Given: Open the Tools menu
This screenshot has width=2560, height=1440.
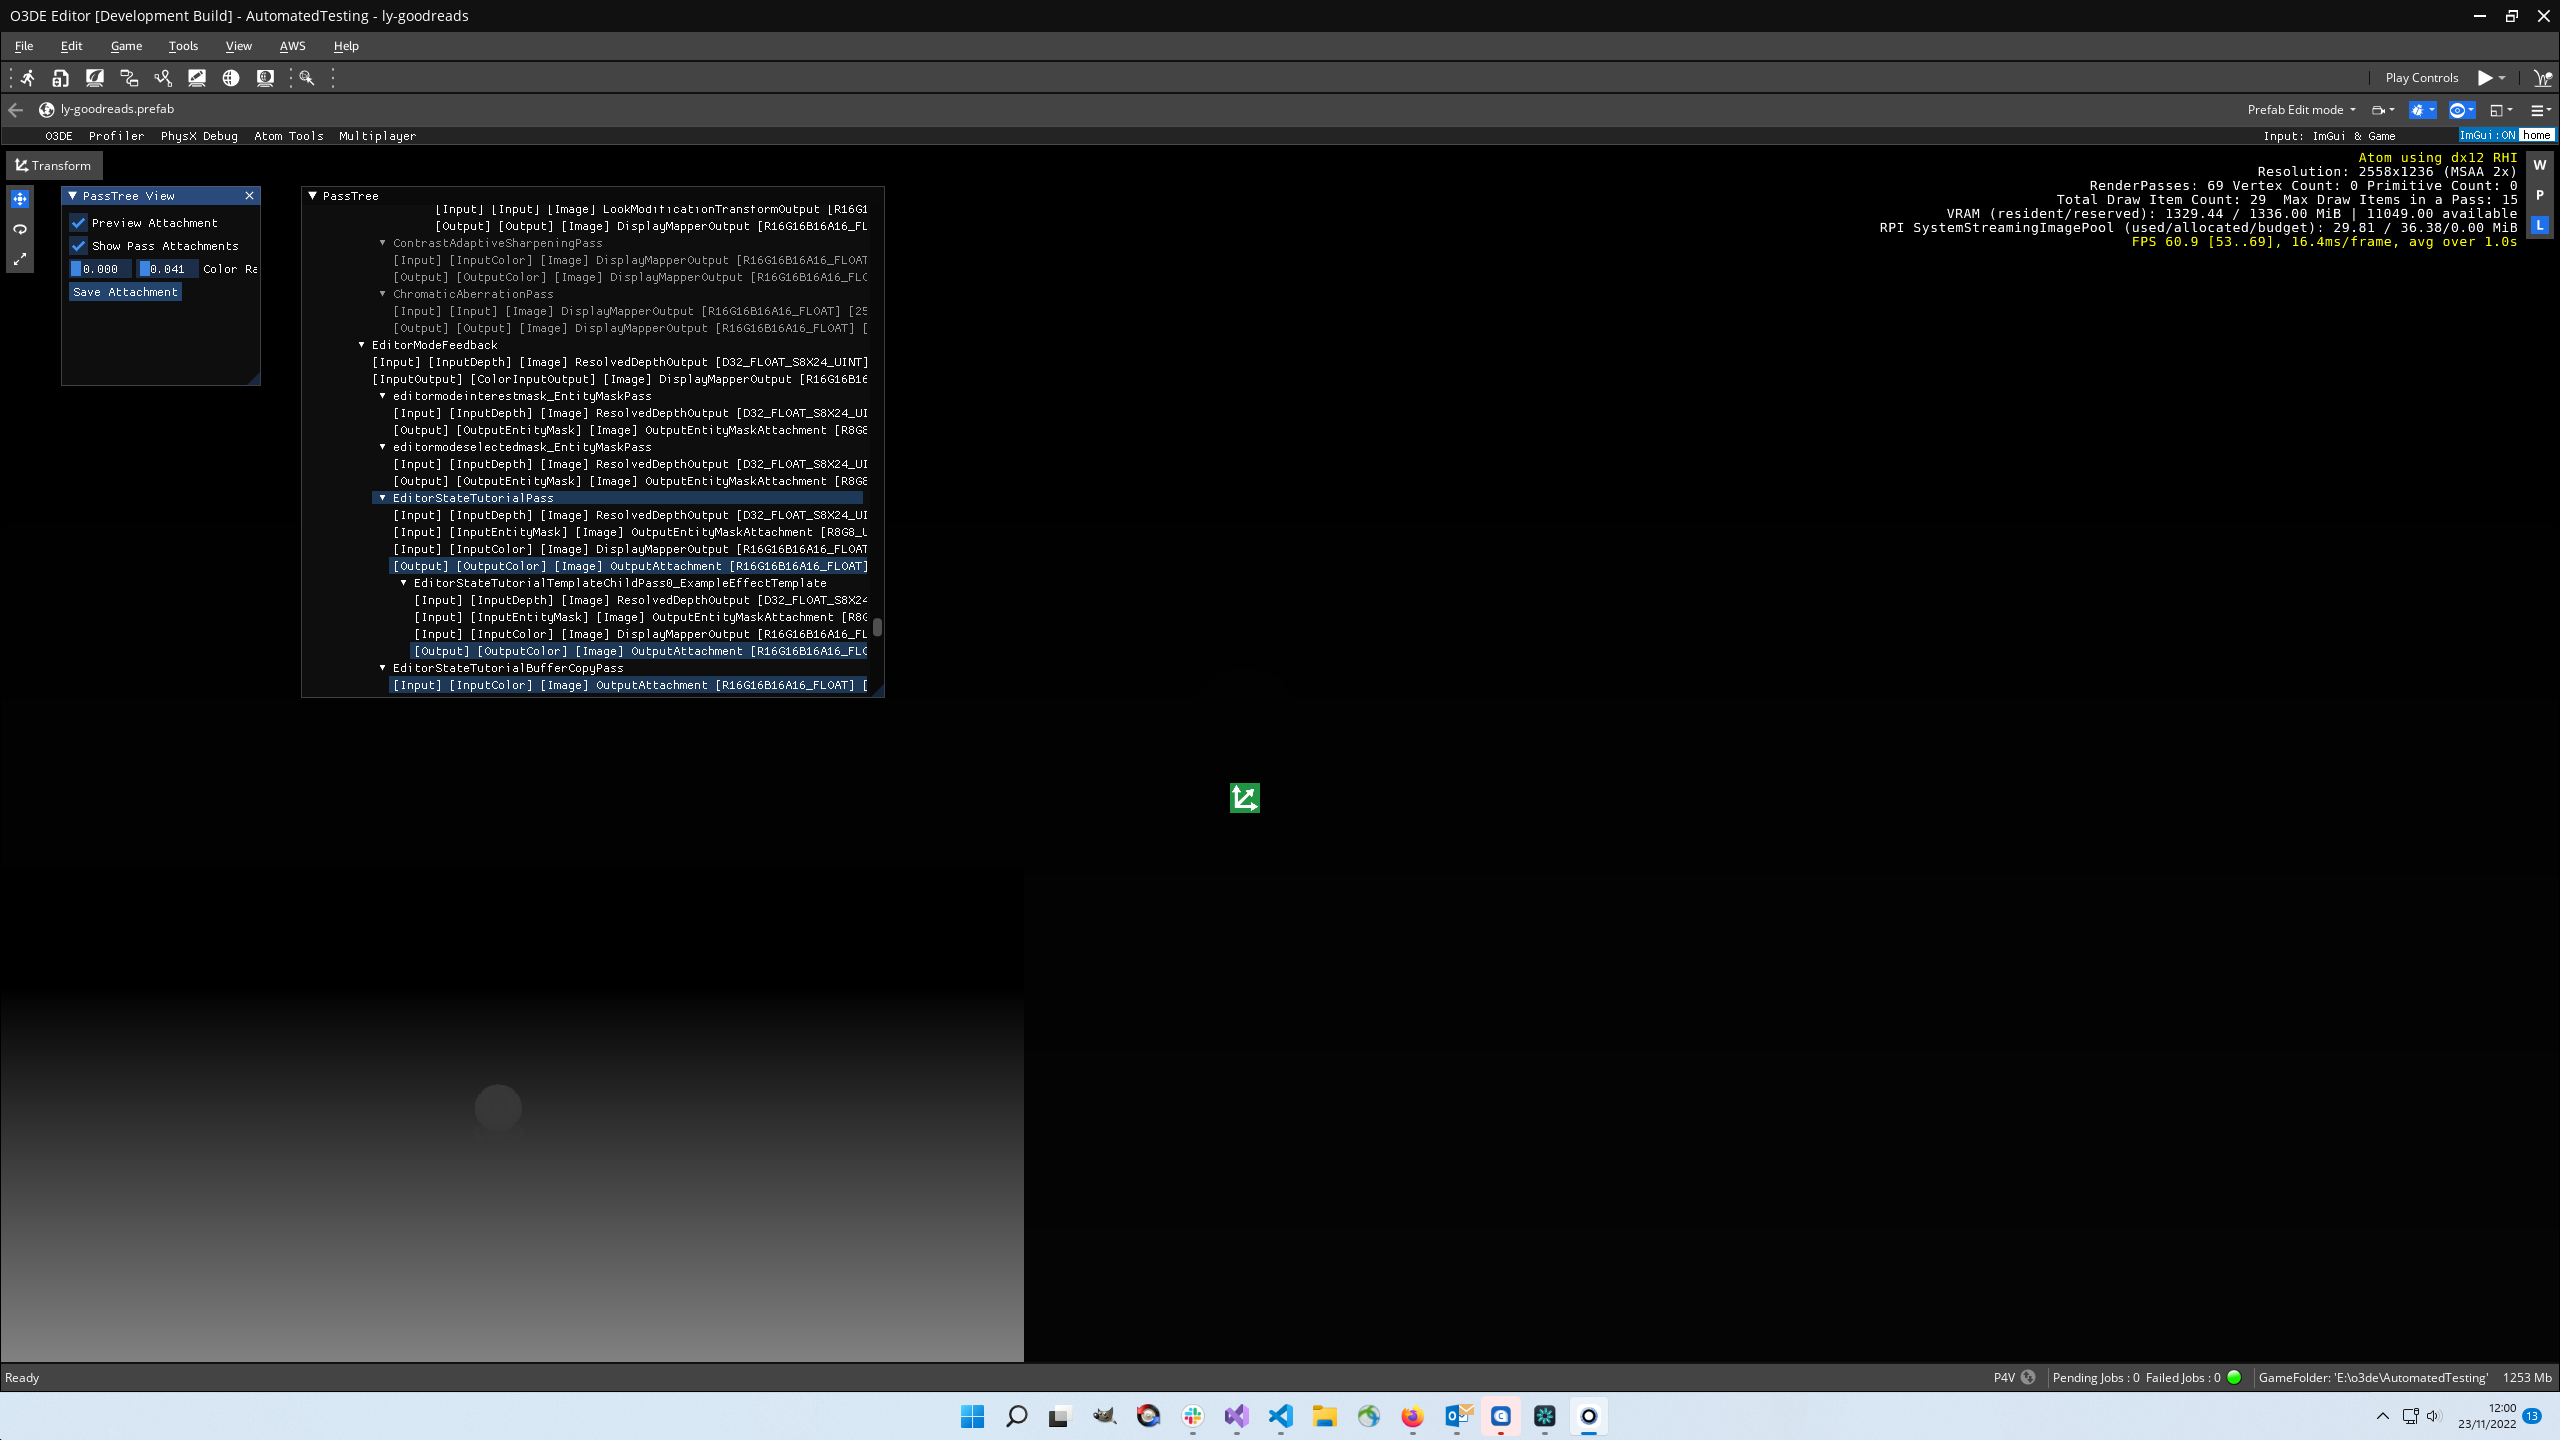Looking at the screenshot, I should coord(182,45).
